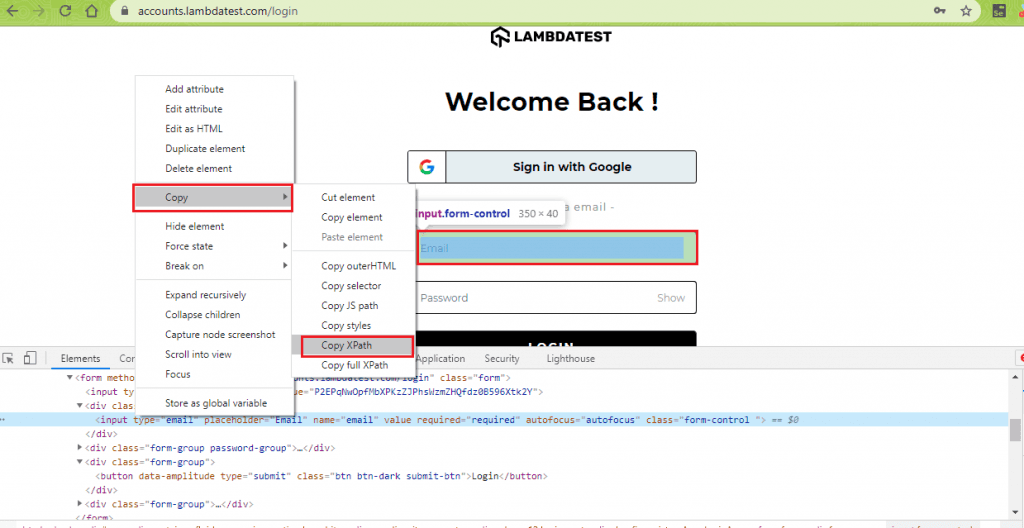
Task: Choose Copy selector
Action: 353,286
